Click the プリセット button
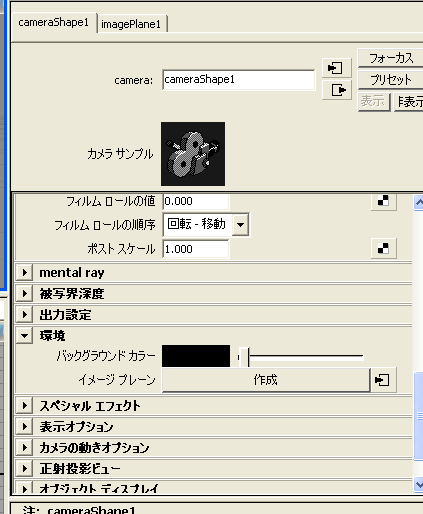 391,79
